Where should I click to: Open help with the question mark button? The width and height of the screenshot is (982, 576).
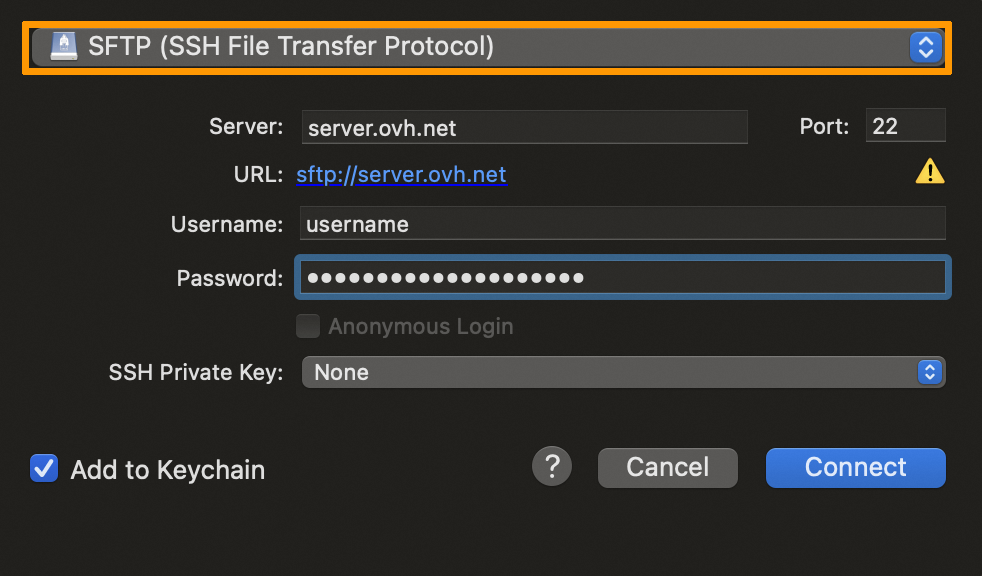pyautogui.click(x=552, y=466)
